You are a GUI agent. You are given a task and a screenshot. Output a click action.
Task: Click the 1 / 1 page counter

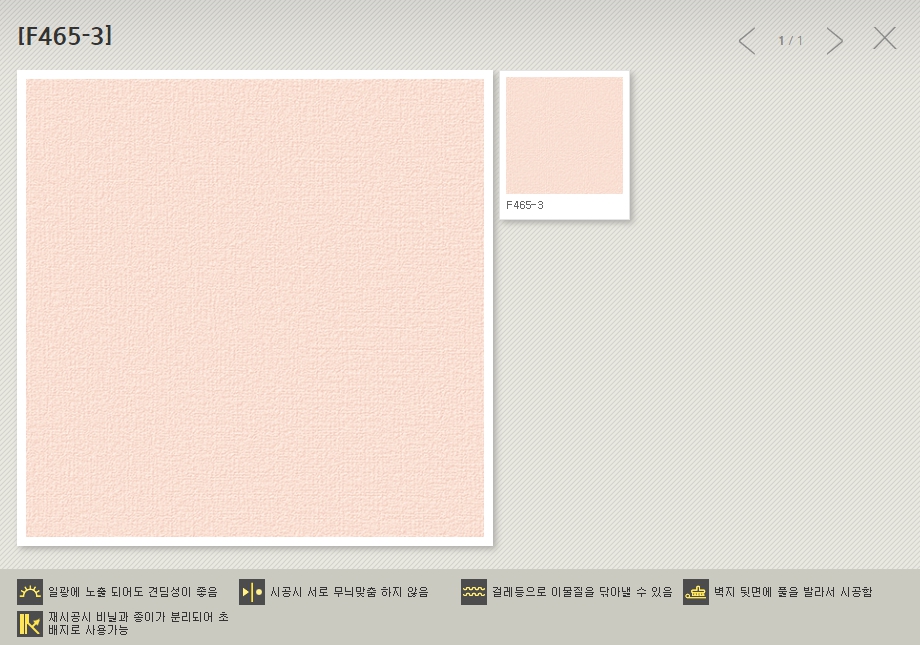point(791,41)
